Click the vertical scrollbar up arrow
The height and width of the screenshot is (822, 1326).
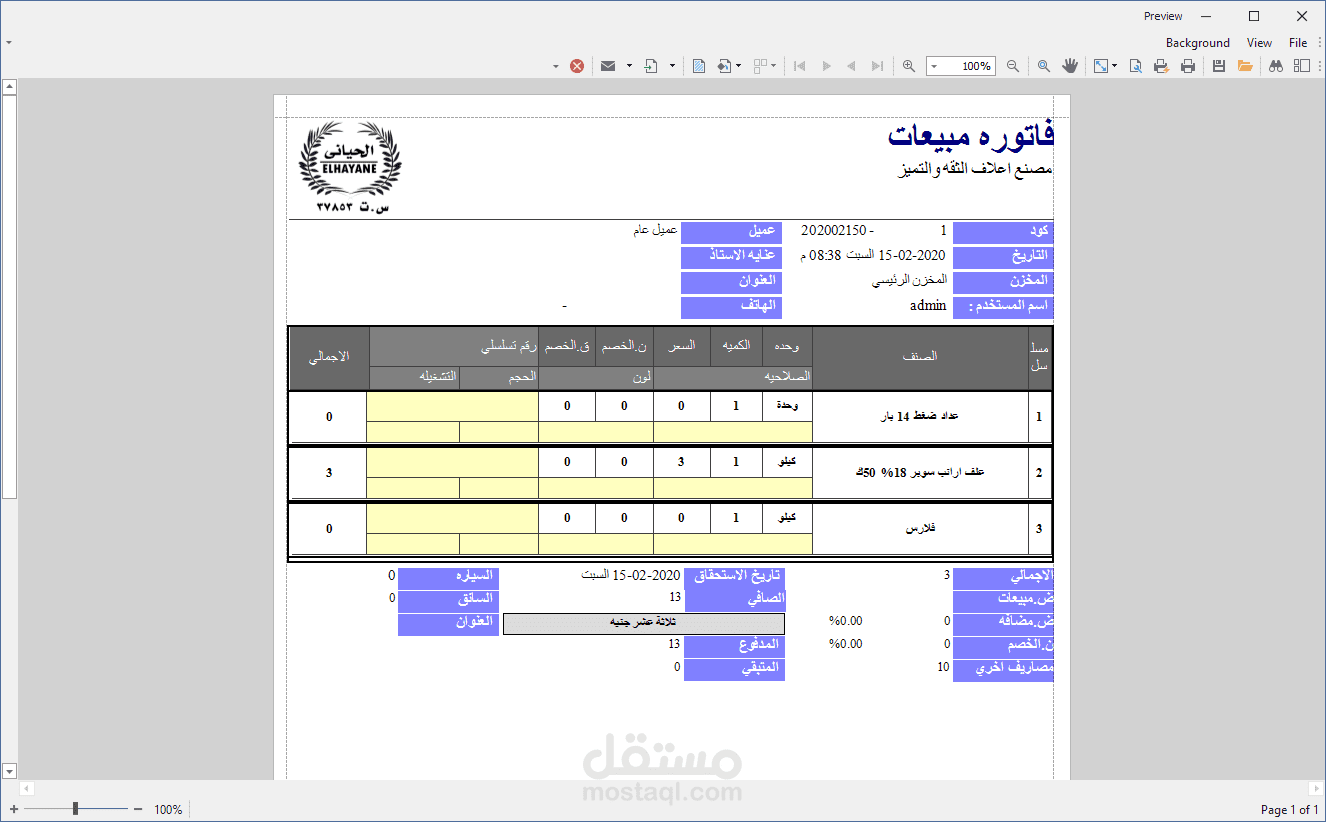(x=9, y=87)
